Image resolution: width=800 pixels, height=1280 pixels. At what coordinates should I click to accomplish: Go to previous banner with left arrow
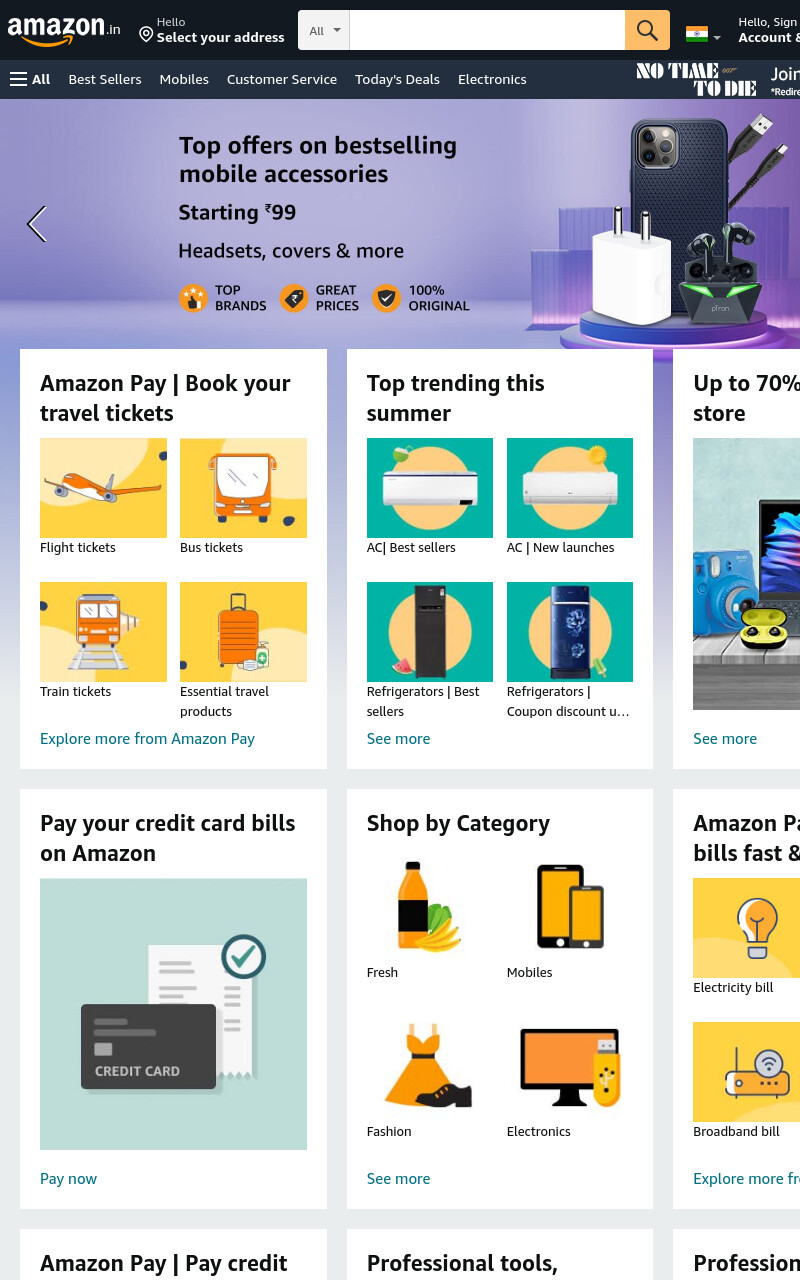click(x=37, y=224)
